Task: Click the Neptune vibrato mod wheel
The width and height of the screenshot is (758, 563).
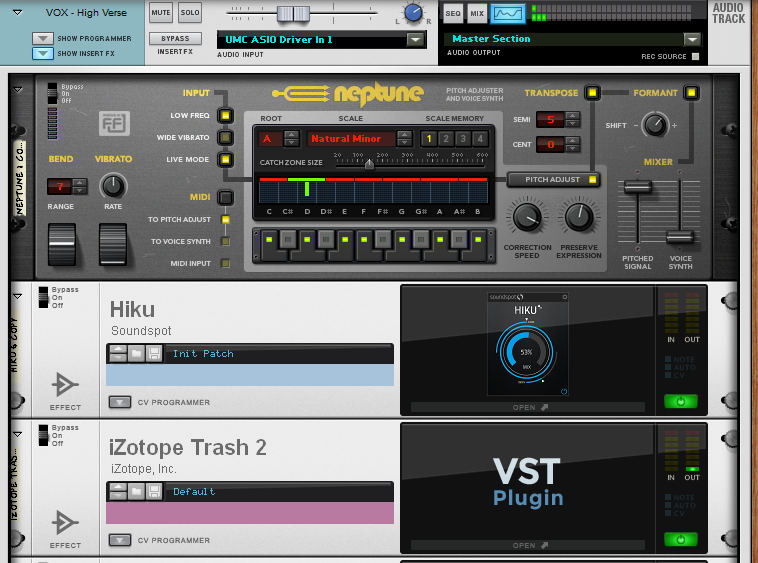Action: point(113,244)
